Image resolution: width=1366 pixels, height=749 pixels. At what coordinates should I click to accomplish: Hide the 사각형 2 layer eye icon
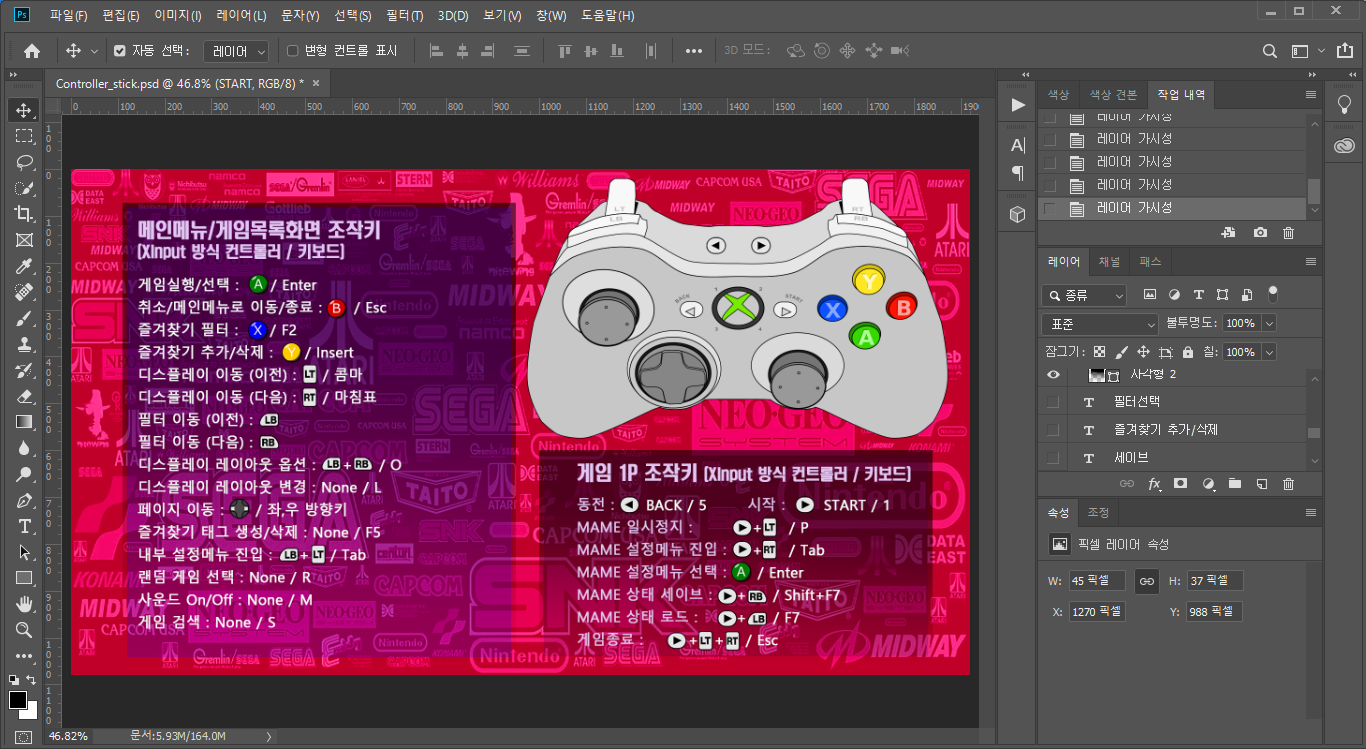(x=1052, y=375)
